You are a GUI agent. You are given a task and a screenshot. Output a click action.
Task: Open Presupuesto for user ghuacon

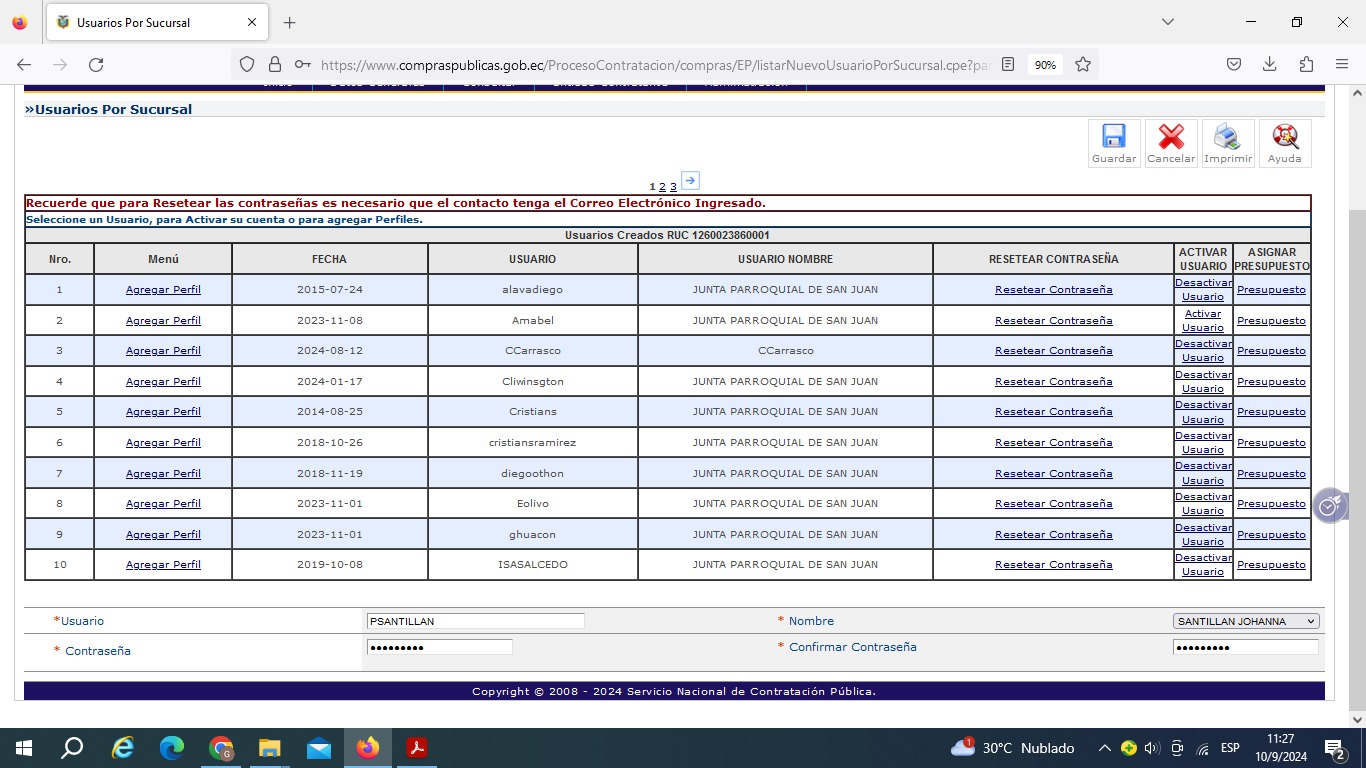(1271, 534)
